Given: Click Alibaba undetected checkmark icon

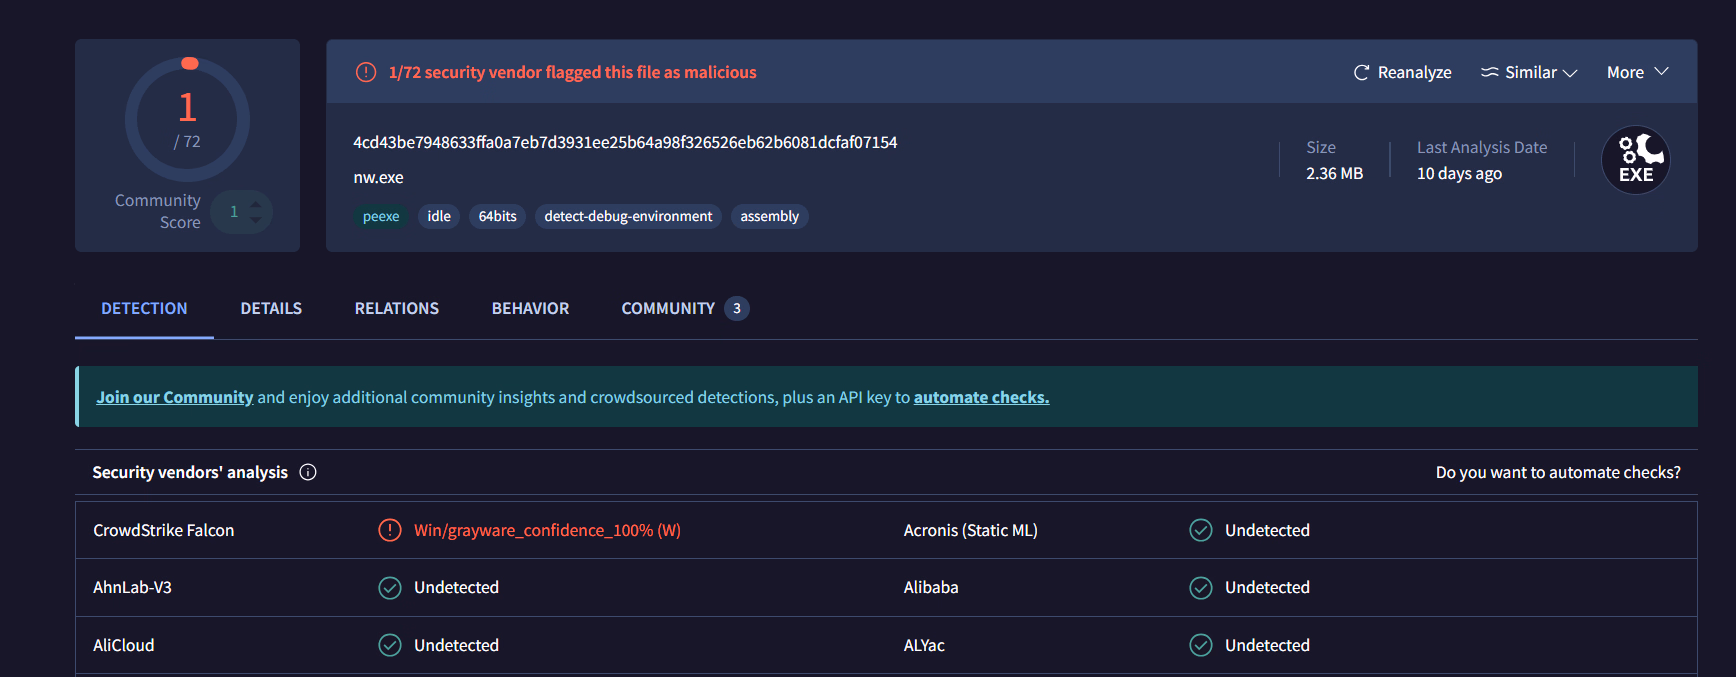Looking at the screenshot, I should [1201, 588].
